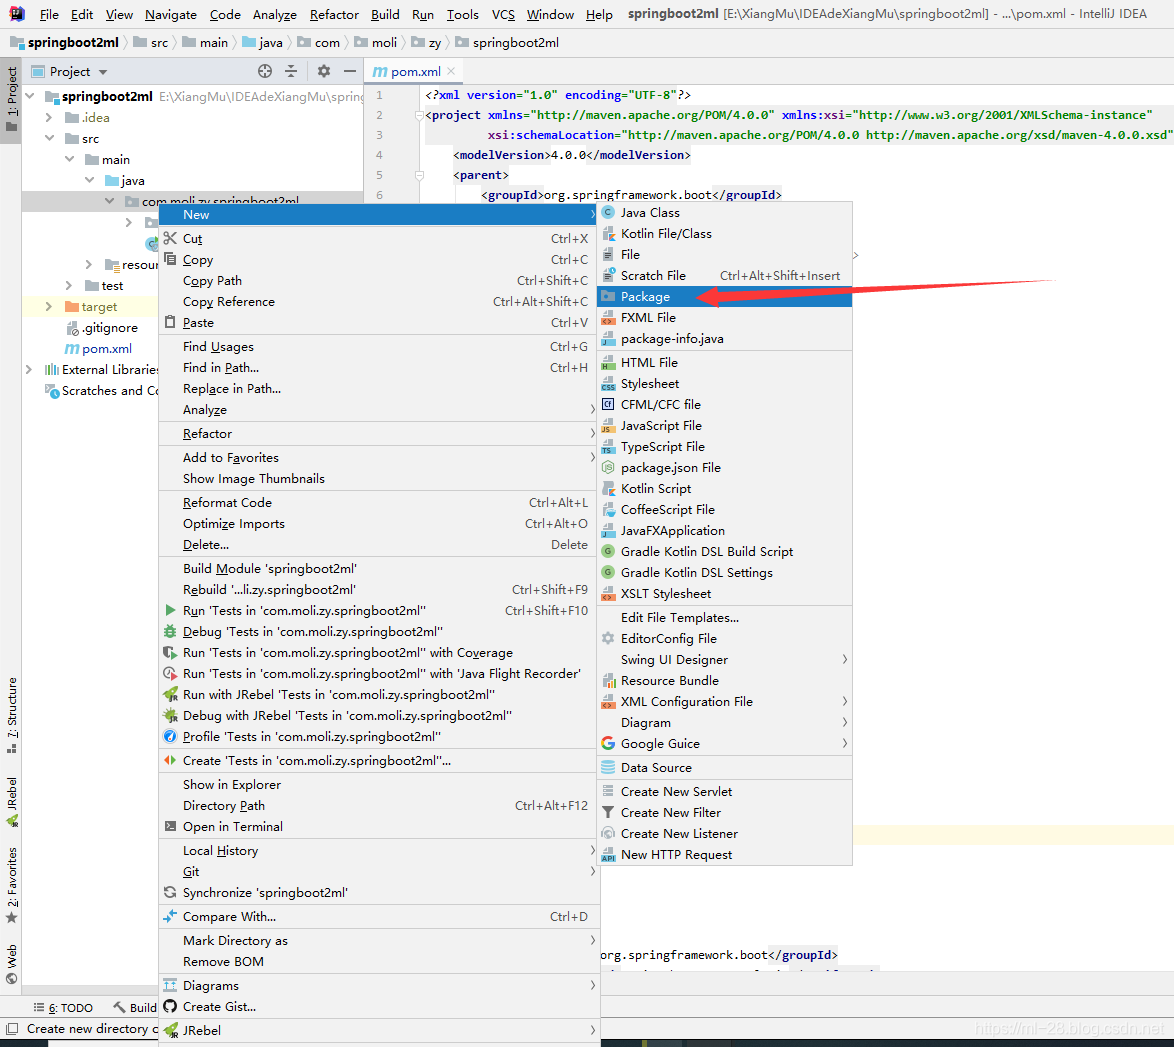Select Edit File Templates...
This screenshot has width=1174, height=1047.
724,617
